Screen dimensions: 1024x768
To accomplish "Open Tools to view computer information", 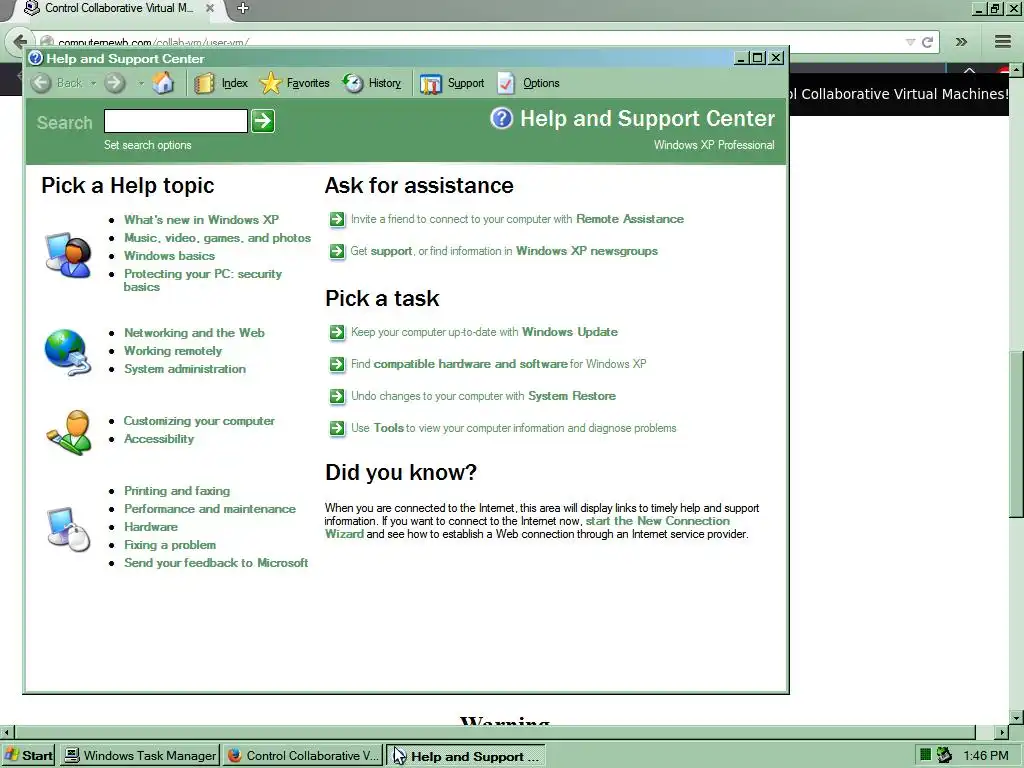I will (389, 428).
